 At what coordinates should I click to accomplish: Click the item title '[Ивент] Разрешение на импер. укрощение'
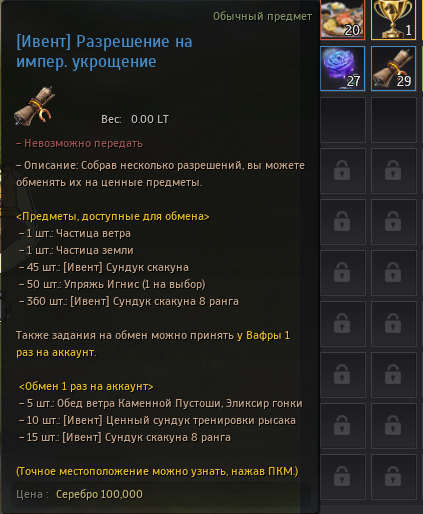click(x=104, y=52)
